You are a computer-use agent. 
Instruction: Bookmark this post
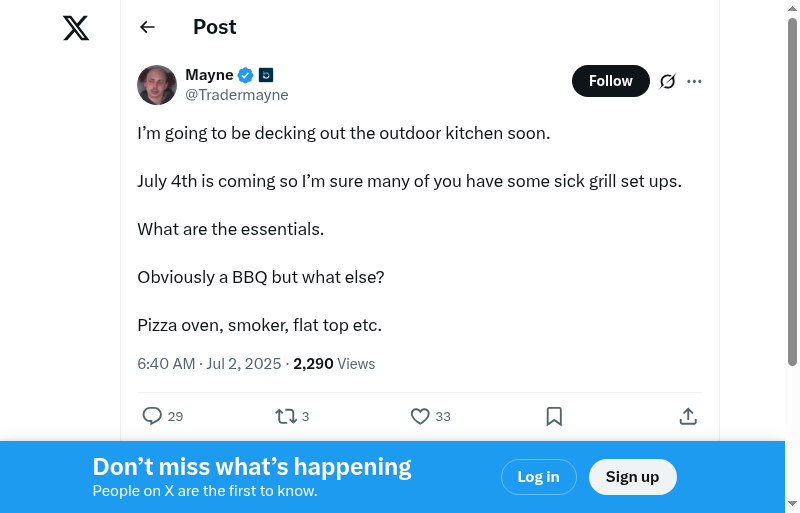(554, 416)
